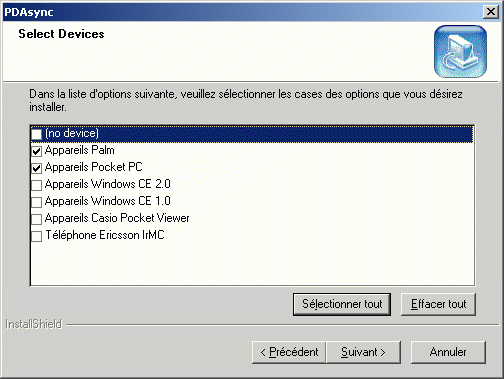
Task: Click the Select Devices heading
Action: 61,34
